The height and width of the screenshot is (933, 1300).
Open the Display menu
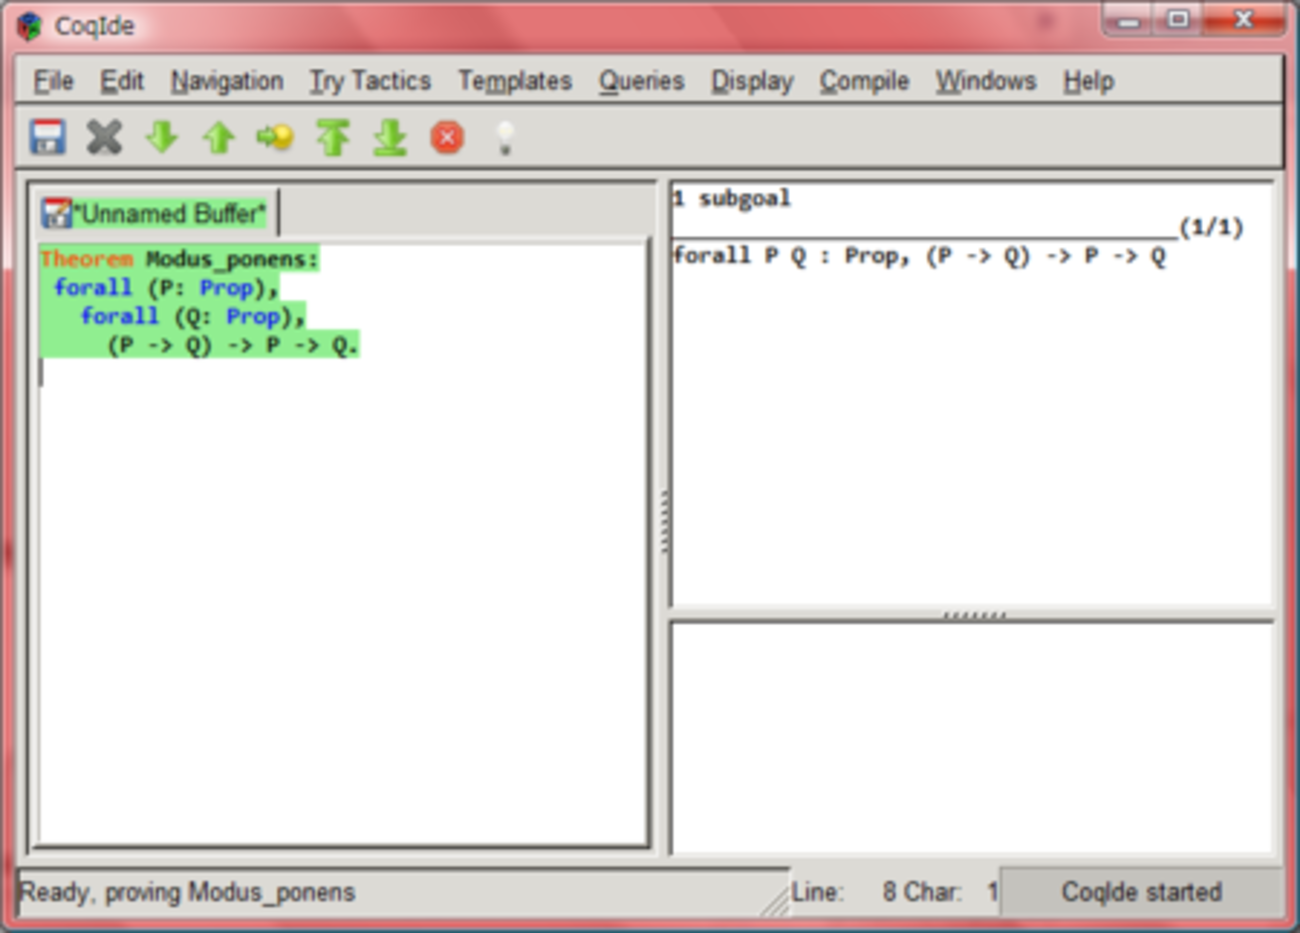752,81
